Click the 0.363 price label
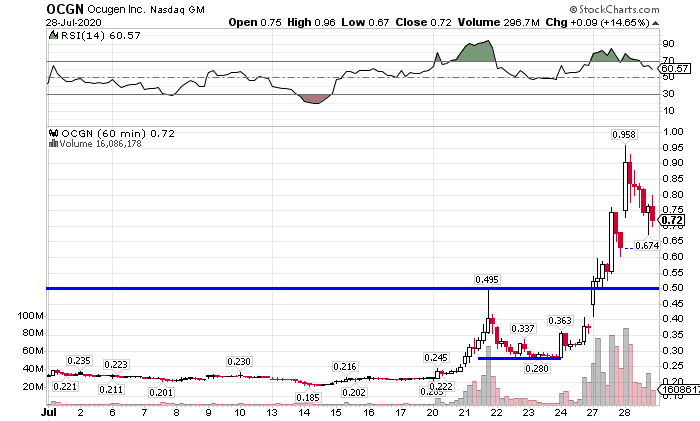The height and width of the screenshot is (421, 700). click(560, 321)
